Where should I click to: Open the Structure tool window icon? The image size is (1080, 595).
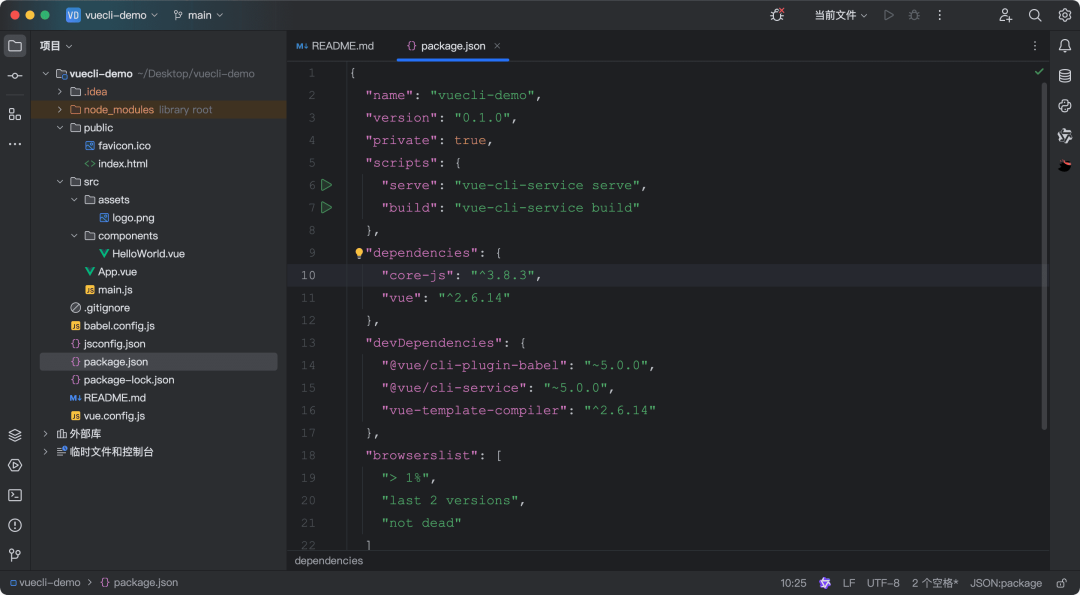click(x=15, y=114)
